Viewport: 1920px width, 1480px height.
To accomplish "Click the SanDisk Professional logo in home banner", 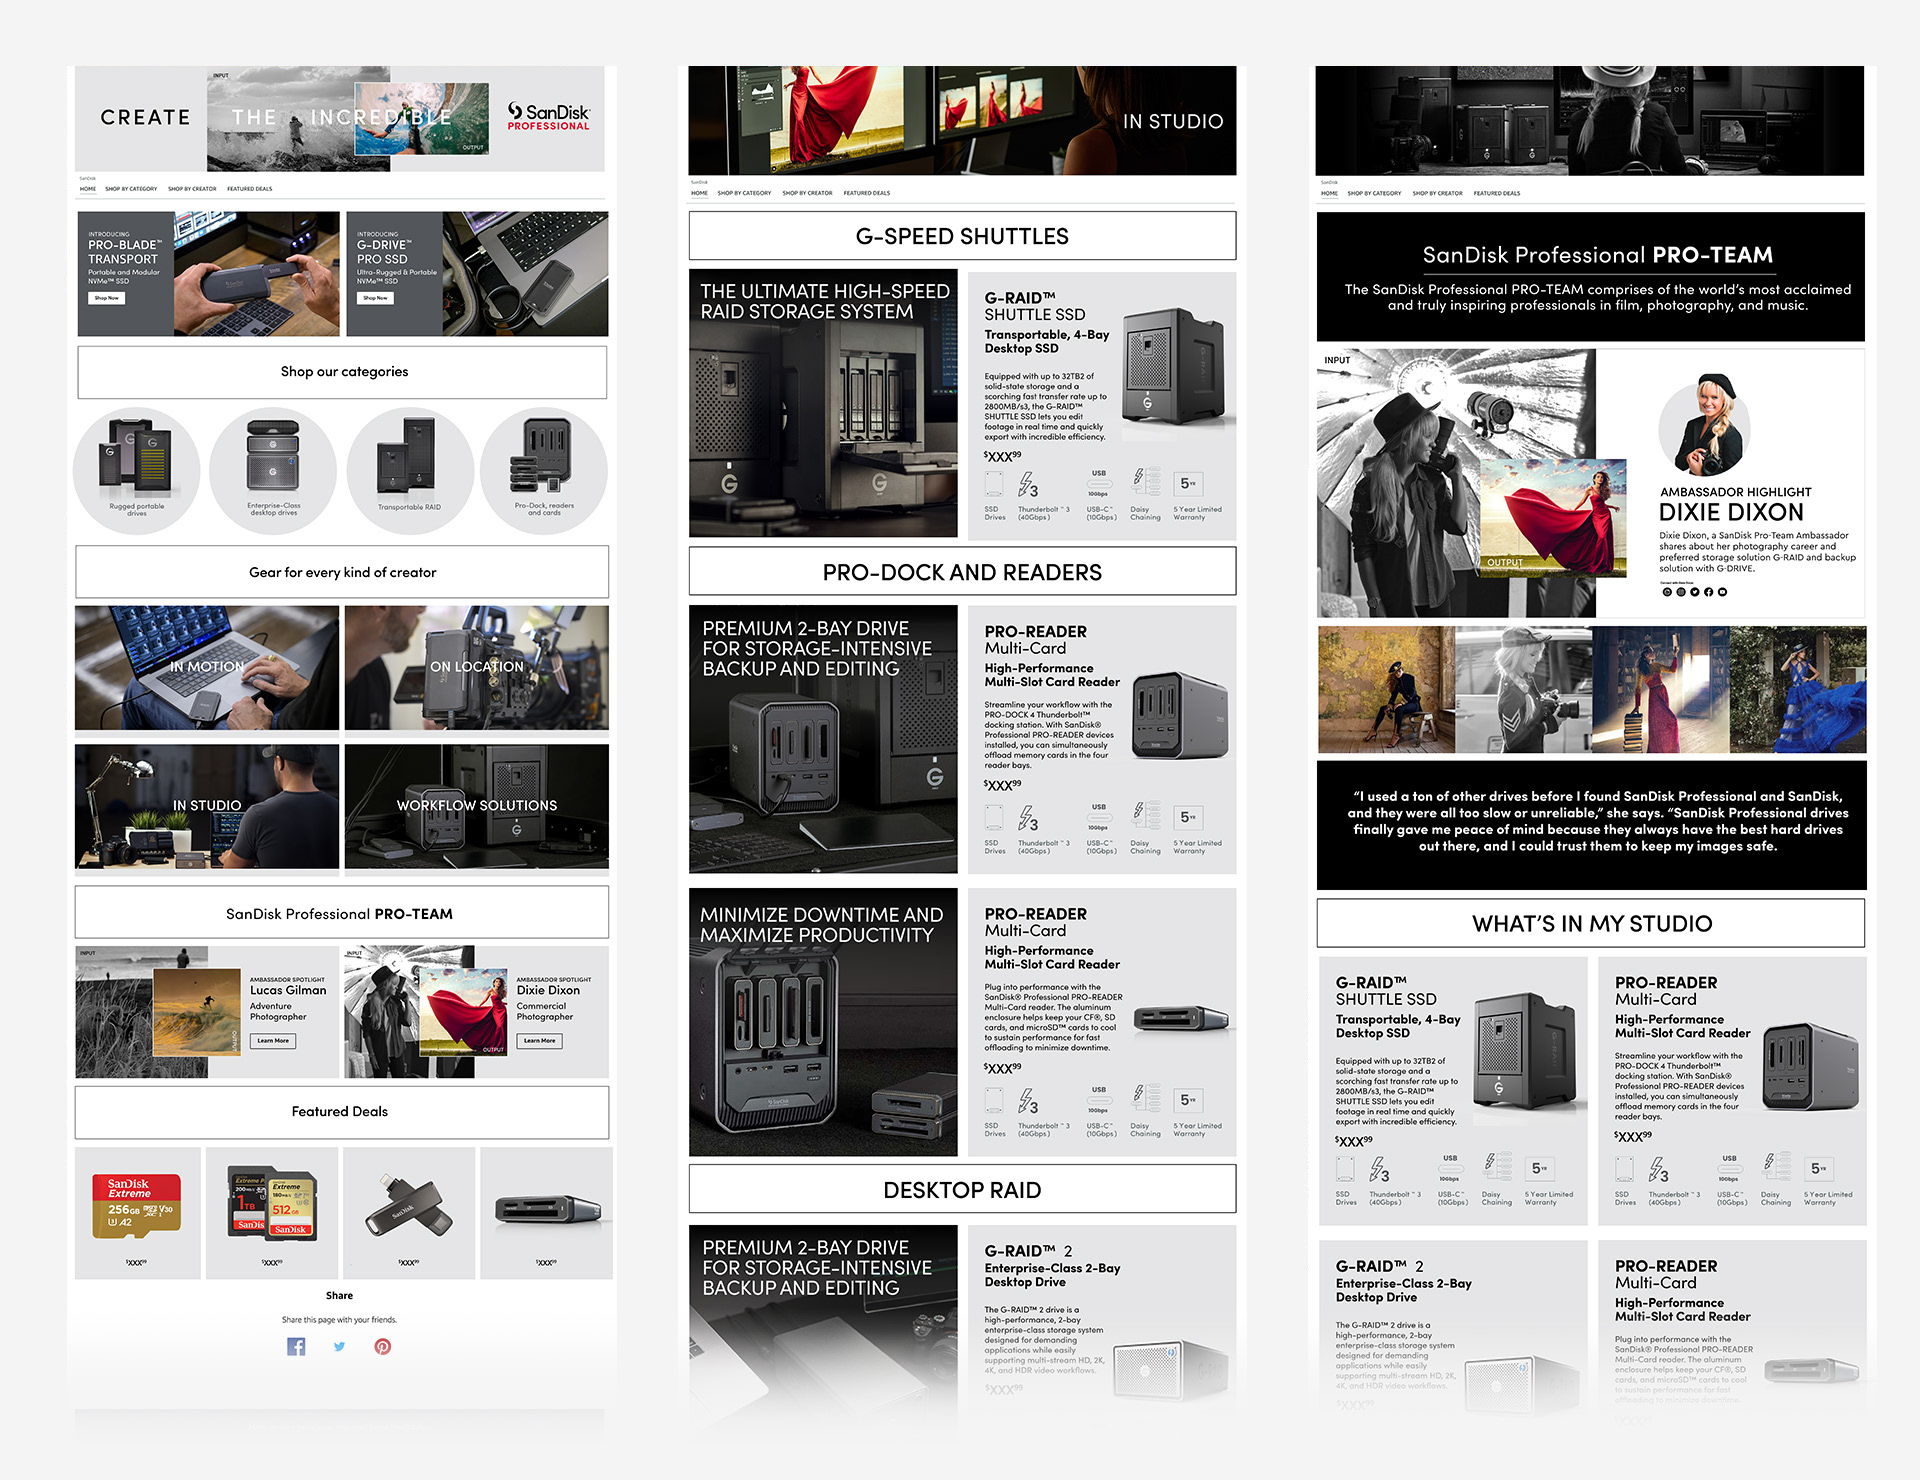I will click(548, 116).
